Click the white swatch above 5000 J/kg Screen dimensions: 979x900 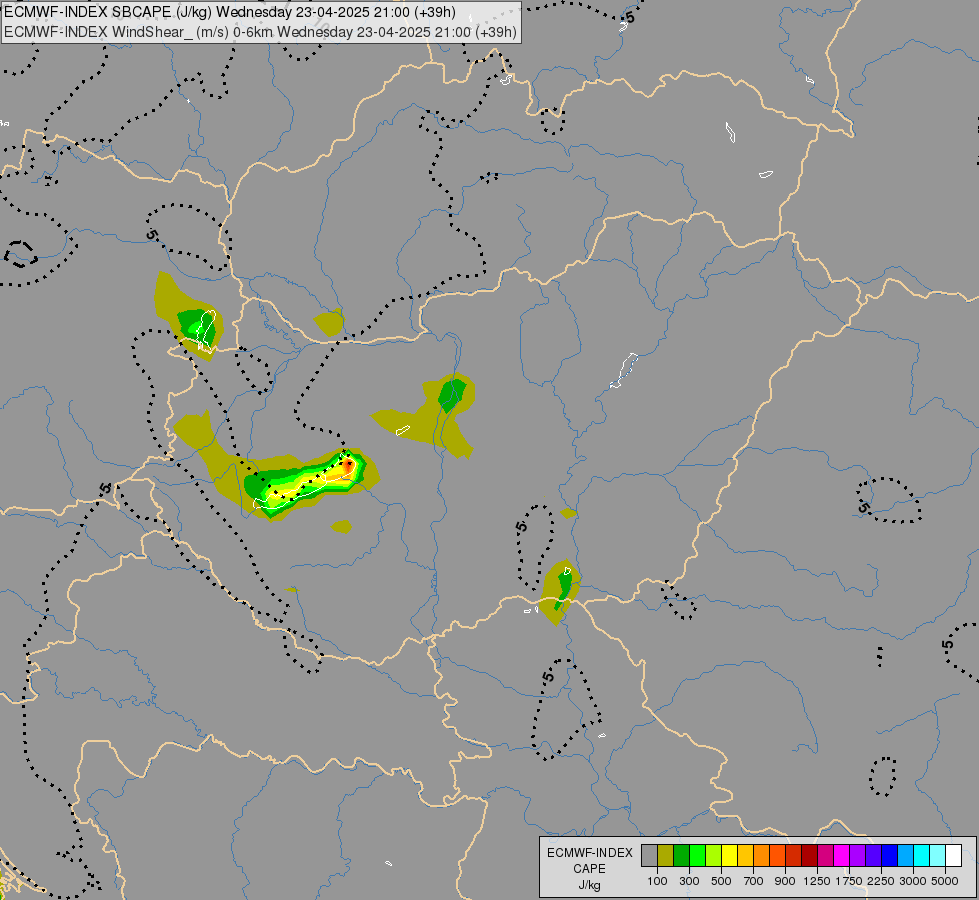953,855
